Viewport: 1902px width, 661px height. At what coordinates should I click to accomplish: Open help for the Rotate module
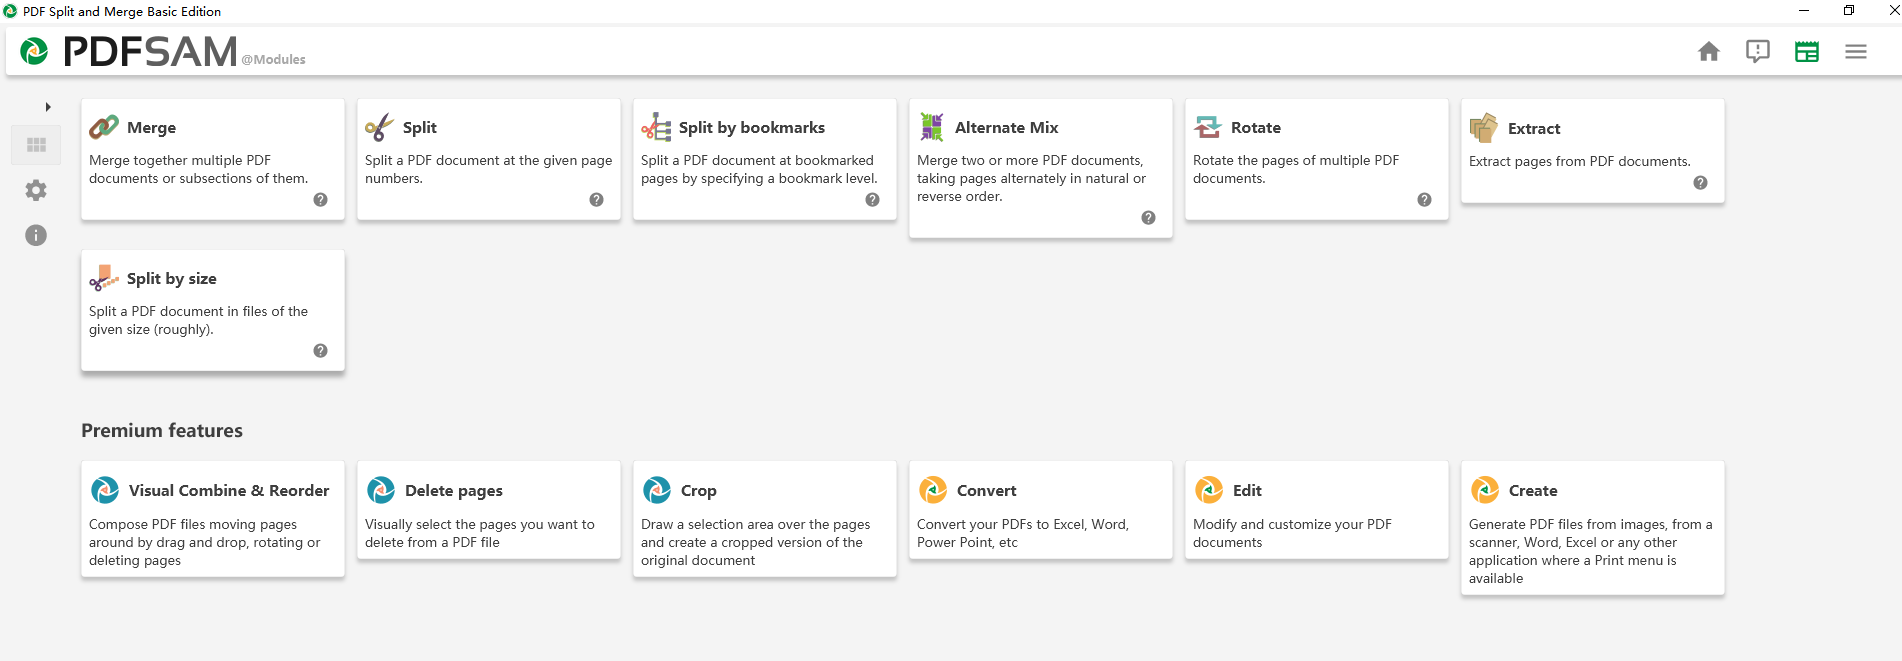[1424, 199]
